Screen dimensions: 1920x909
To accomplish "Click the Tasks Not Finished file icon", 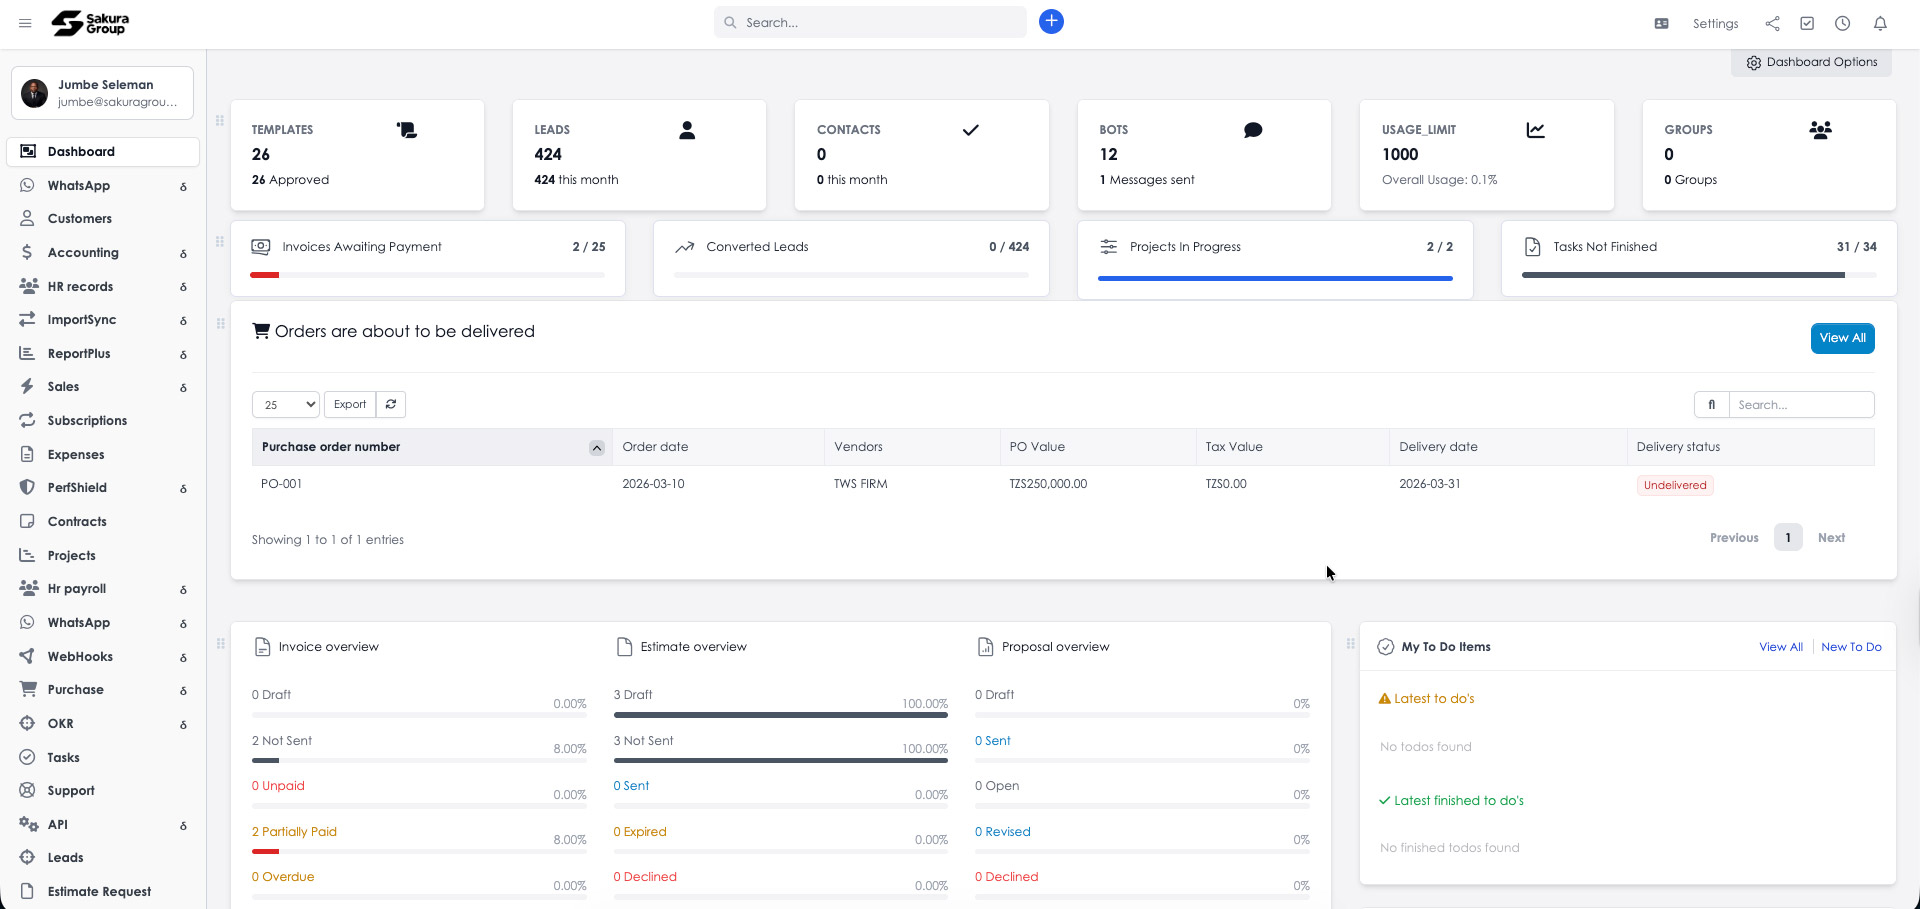I will [1532, 247].
